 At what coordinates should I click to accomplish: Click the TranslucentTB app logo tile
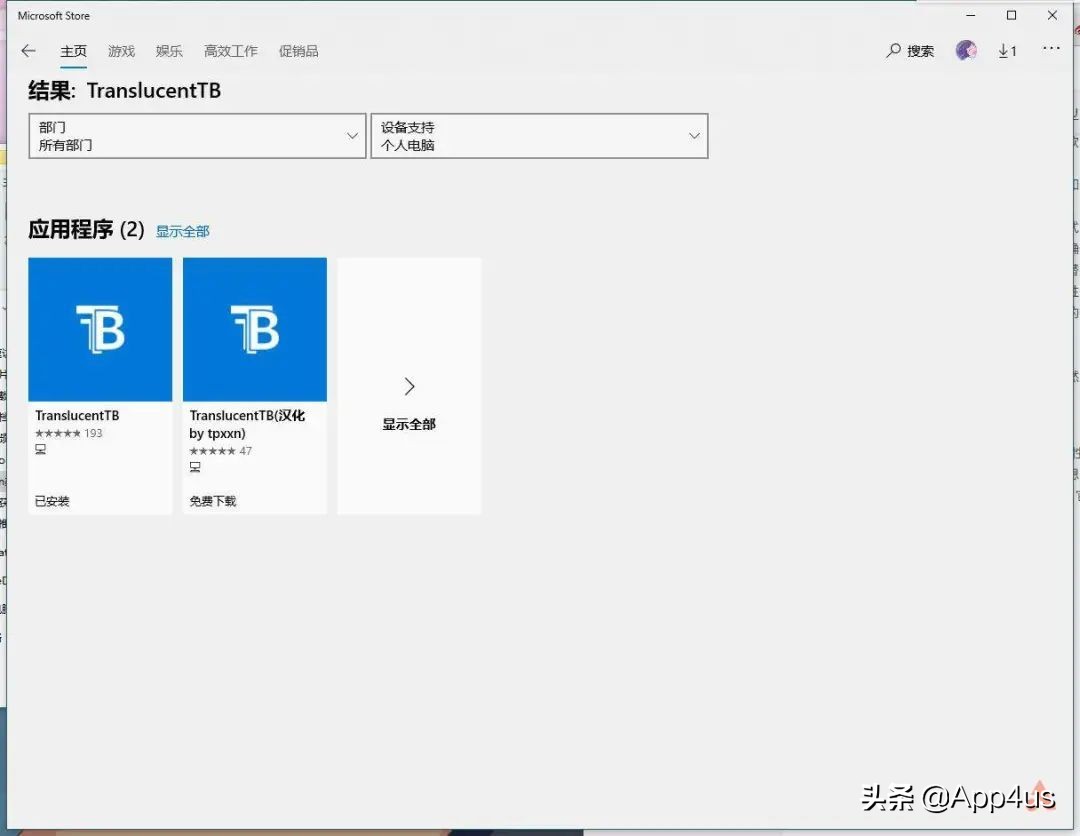100,330
